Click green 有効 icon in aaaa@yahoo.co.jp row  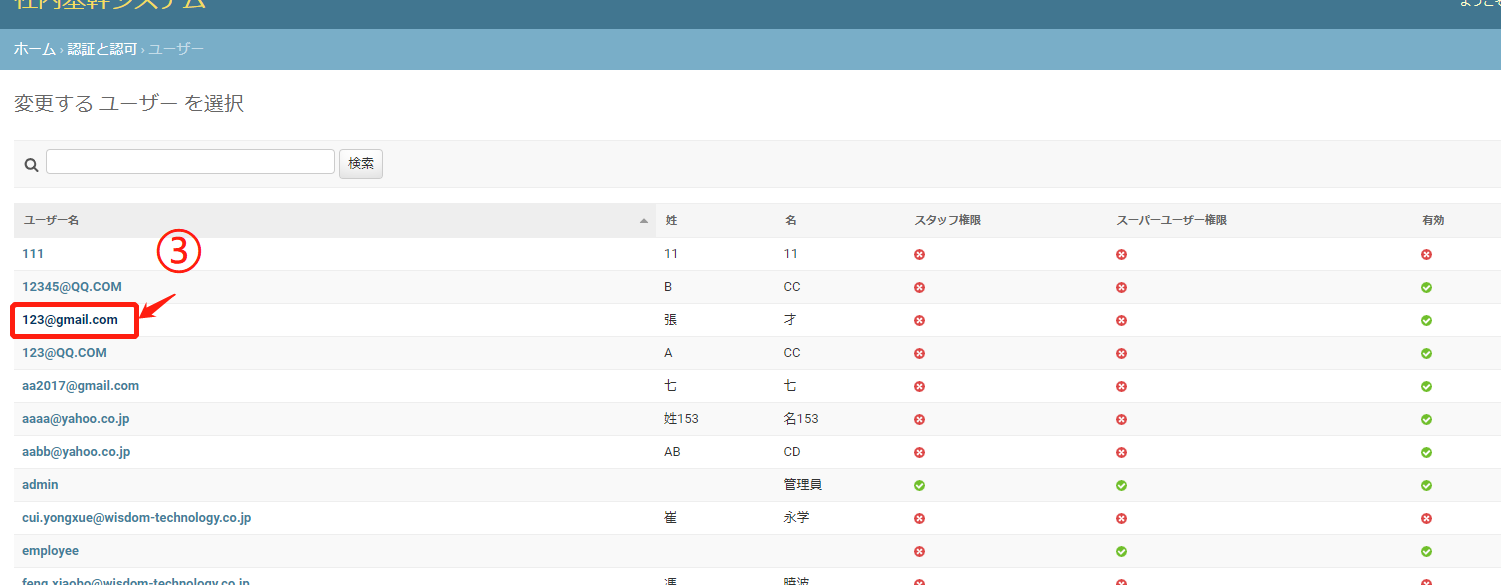[1426, 419]
